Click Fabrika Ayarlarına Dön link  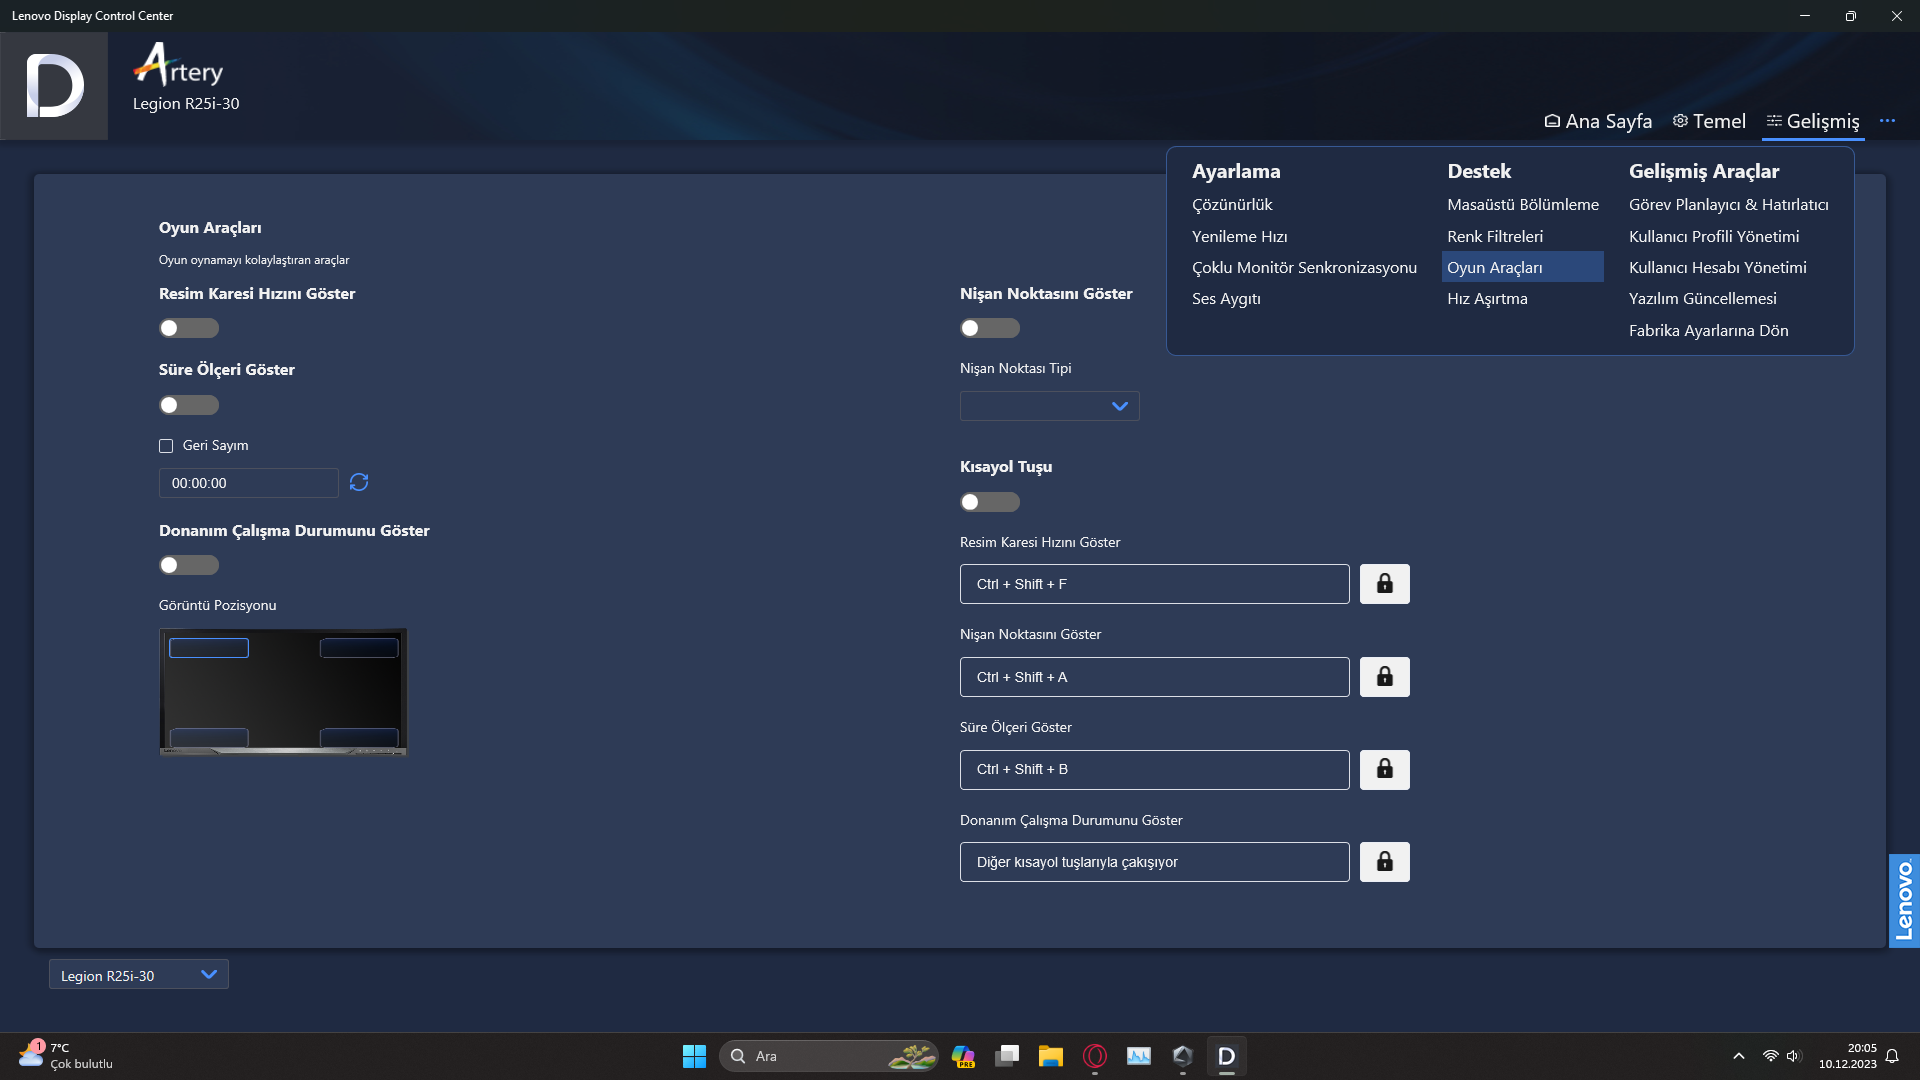tap(1708, 331)
